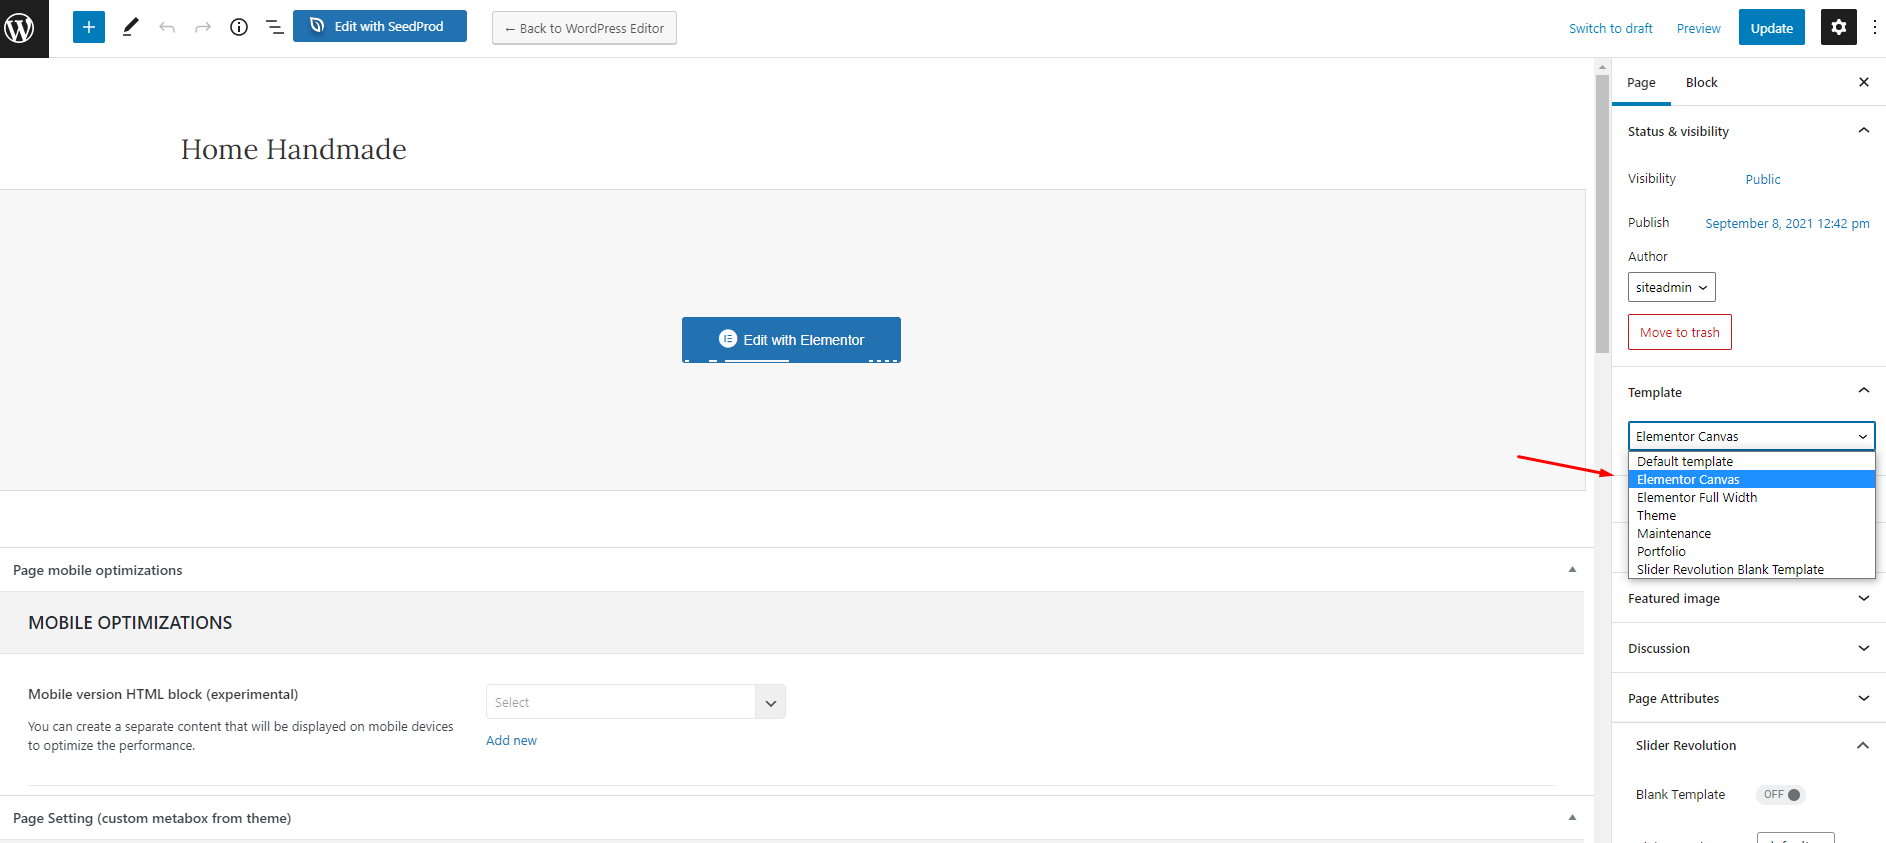The image size is (1886, 843).
Task: Click the Update button
Action: pyautogui.click(x=1772, y=28)
